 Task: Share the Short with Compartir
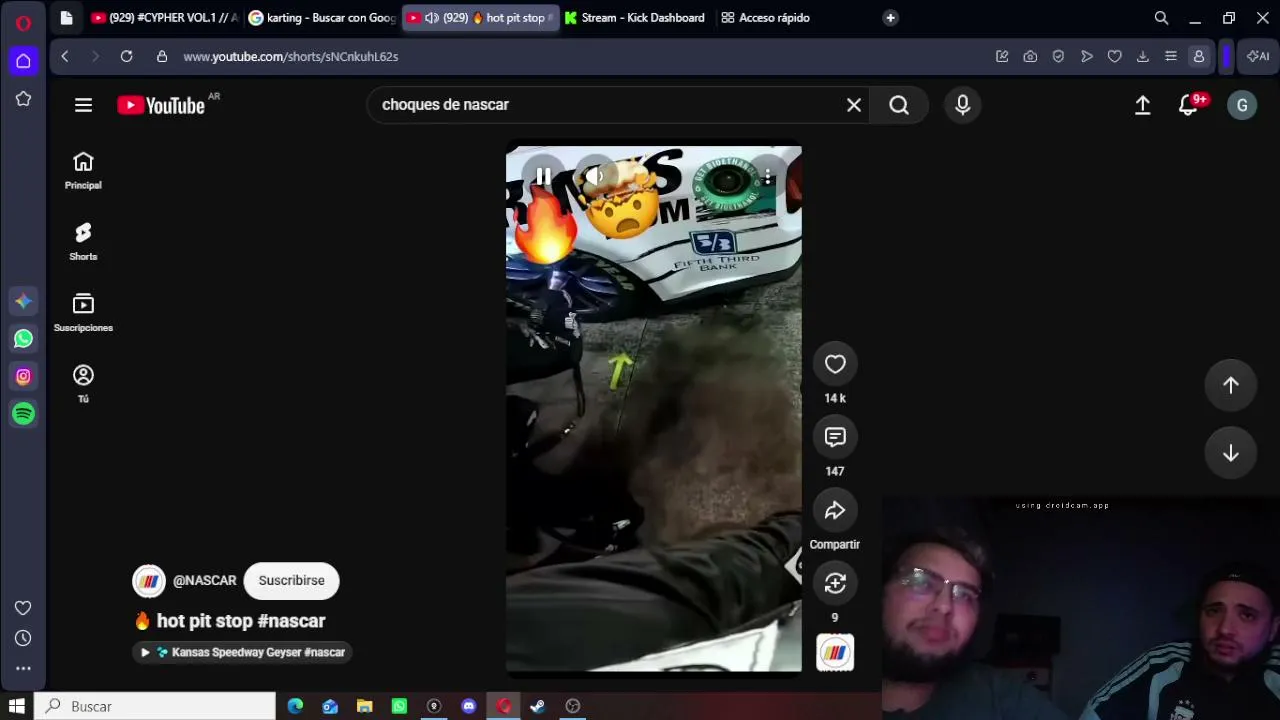(x=835, y=511)
